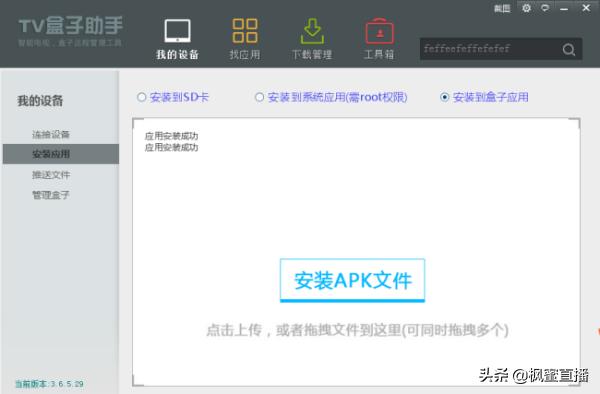The height and width of the screenshot is (394, 600).
Task: Click the feedback speech bubble icon
Action: (545, 8)
